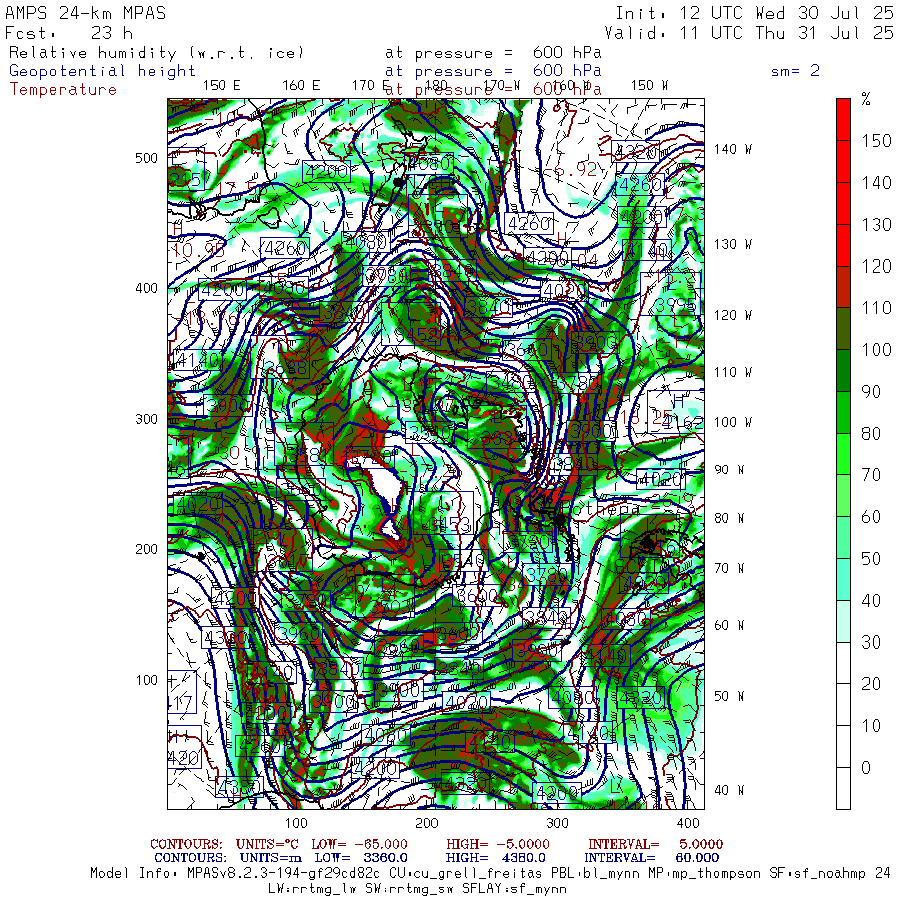Click the blue 'HIGH= 4380.0' text
The width and height of the screenshot is (900, 900).
(x=495, y=858)
